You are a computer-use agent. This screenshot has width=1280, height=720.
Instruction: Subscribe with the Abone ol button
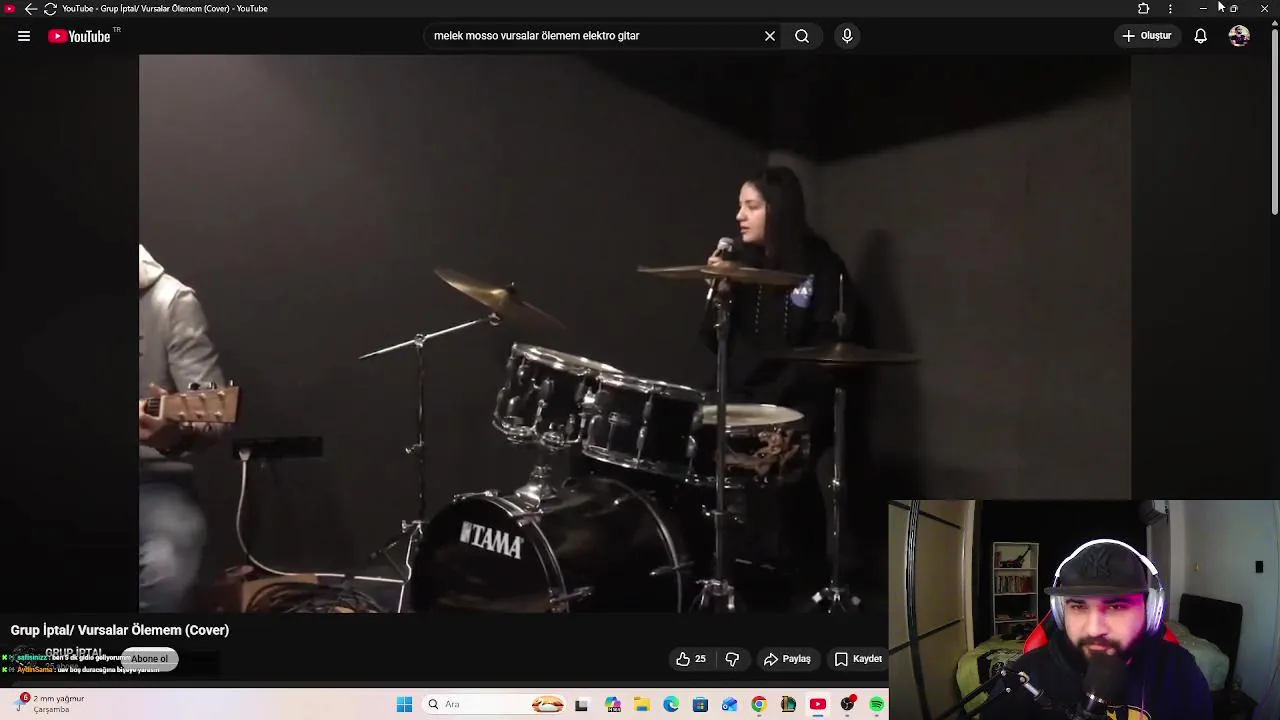tap(150, 658)
